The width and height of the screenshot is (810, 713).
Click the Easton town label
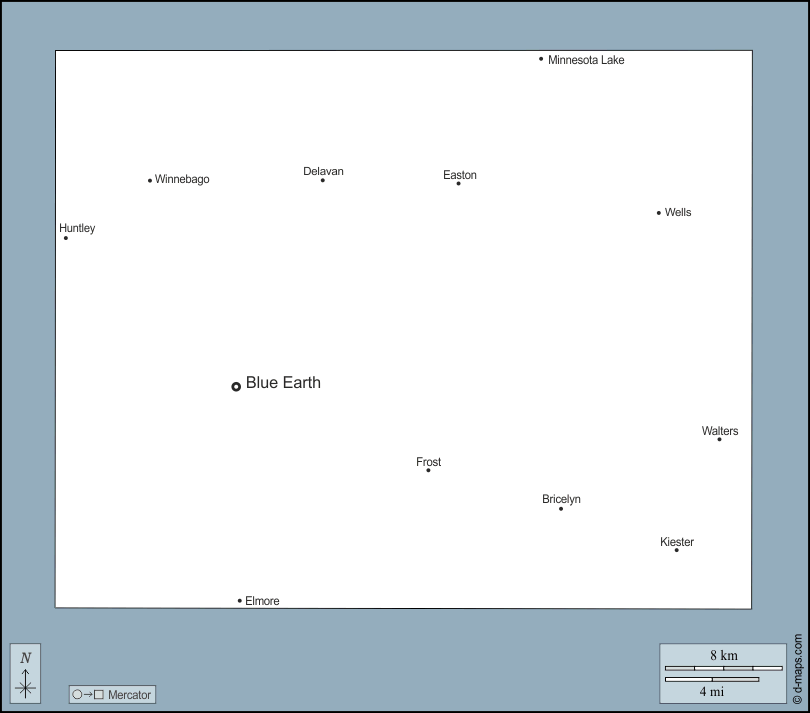[x=460, y=175]
